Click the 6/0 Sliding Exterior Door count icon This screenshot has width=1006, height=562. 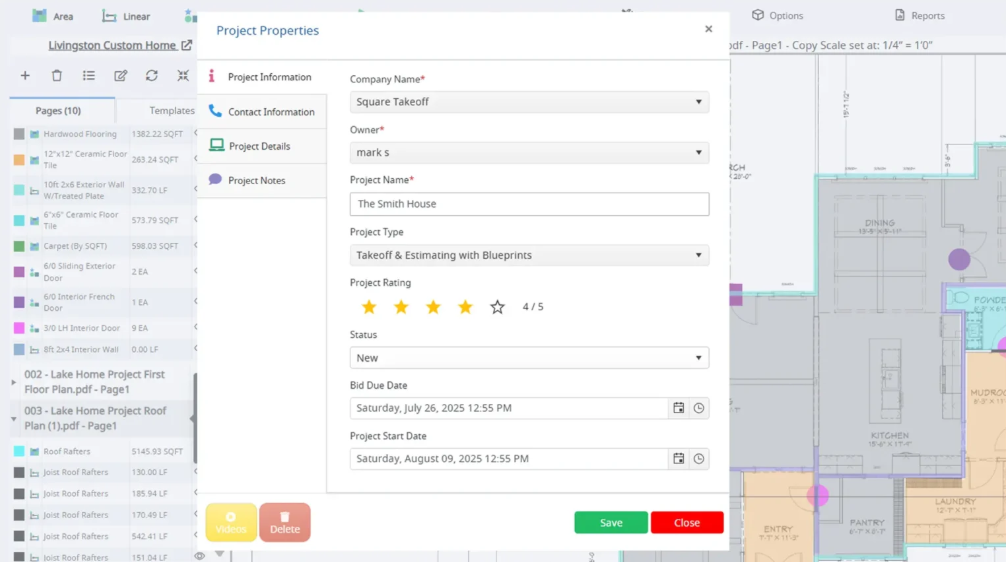tap(35, 273)
